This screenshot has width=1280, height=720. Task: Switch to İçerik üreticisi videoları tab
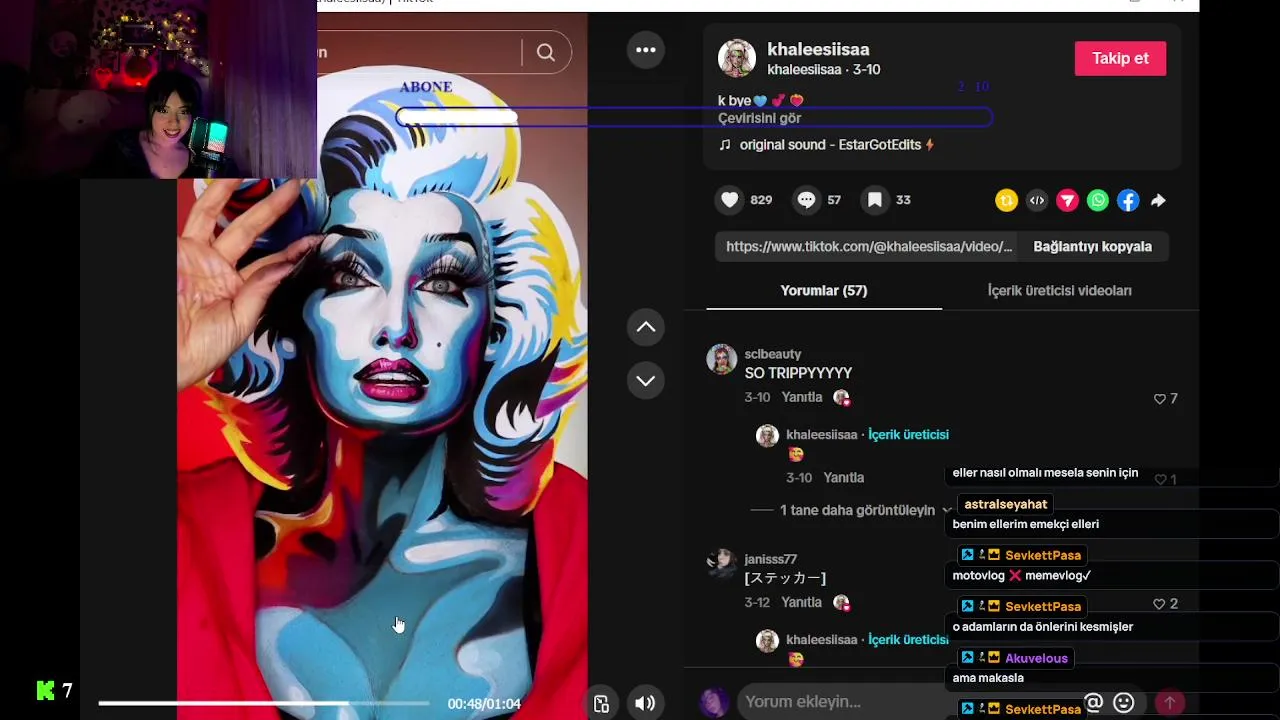point(1060,290)
